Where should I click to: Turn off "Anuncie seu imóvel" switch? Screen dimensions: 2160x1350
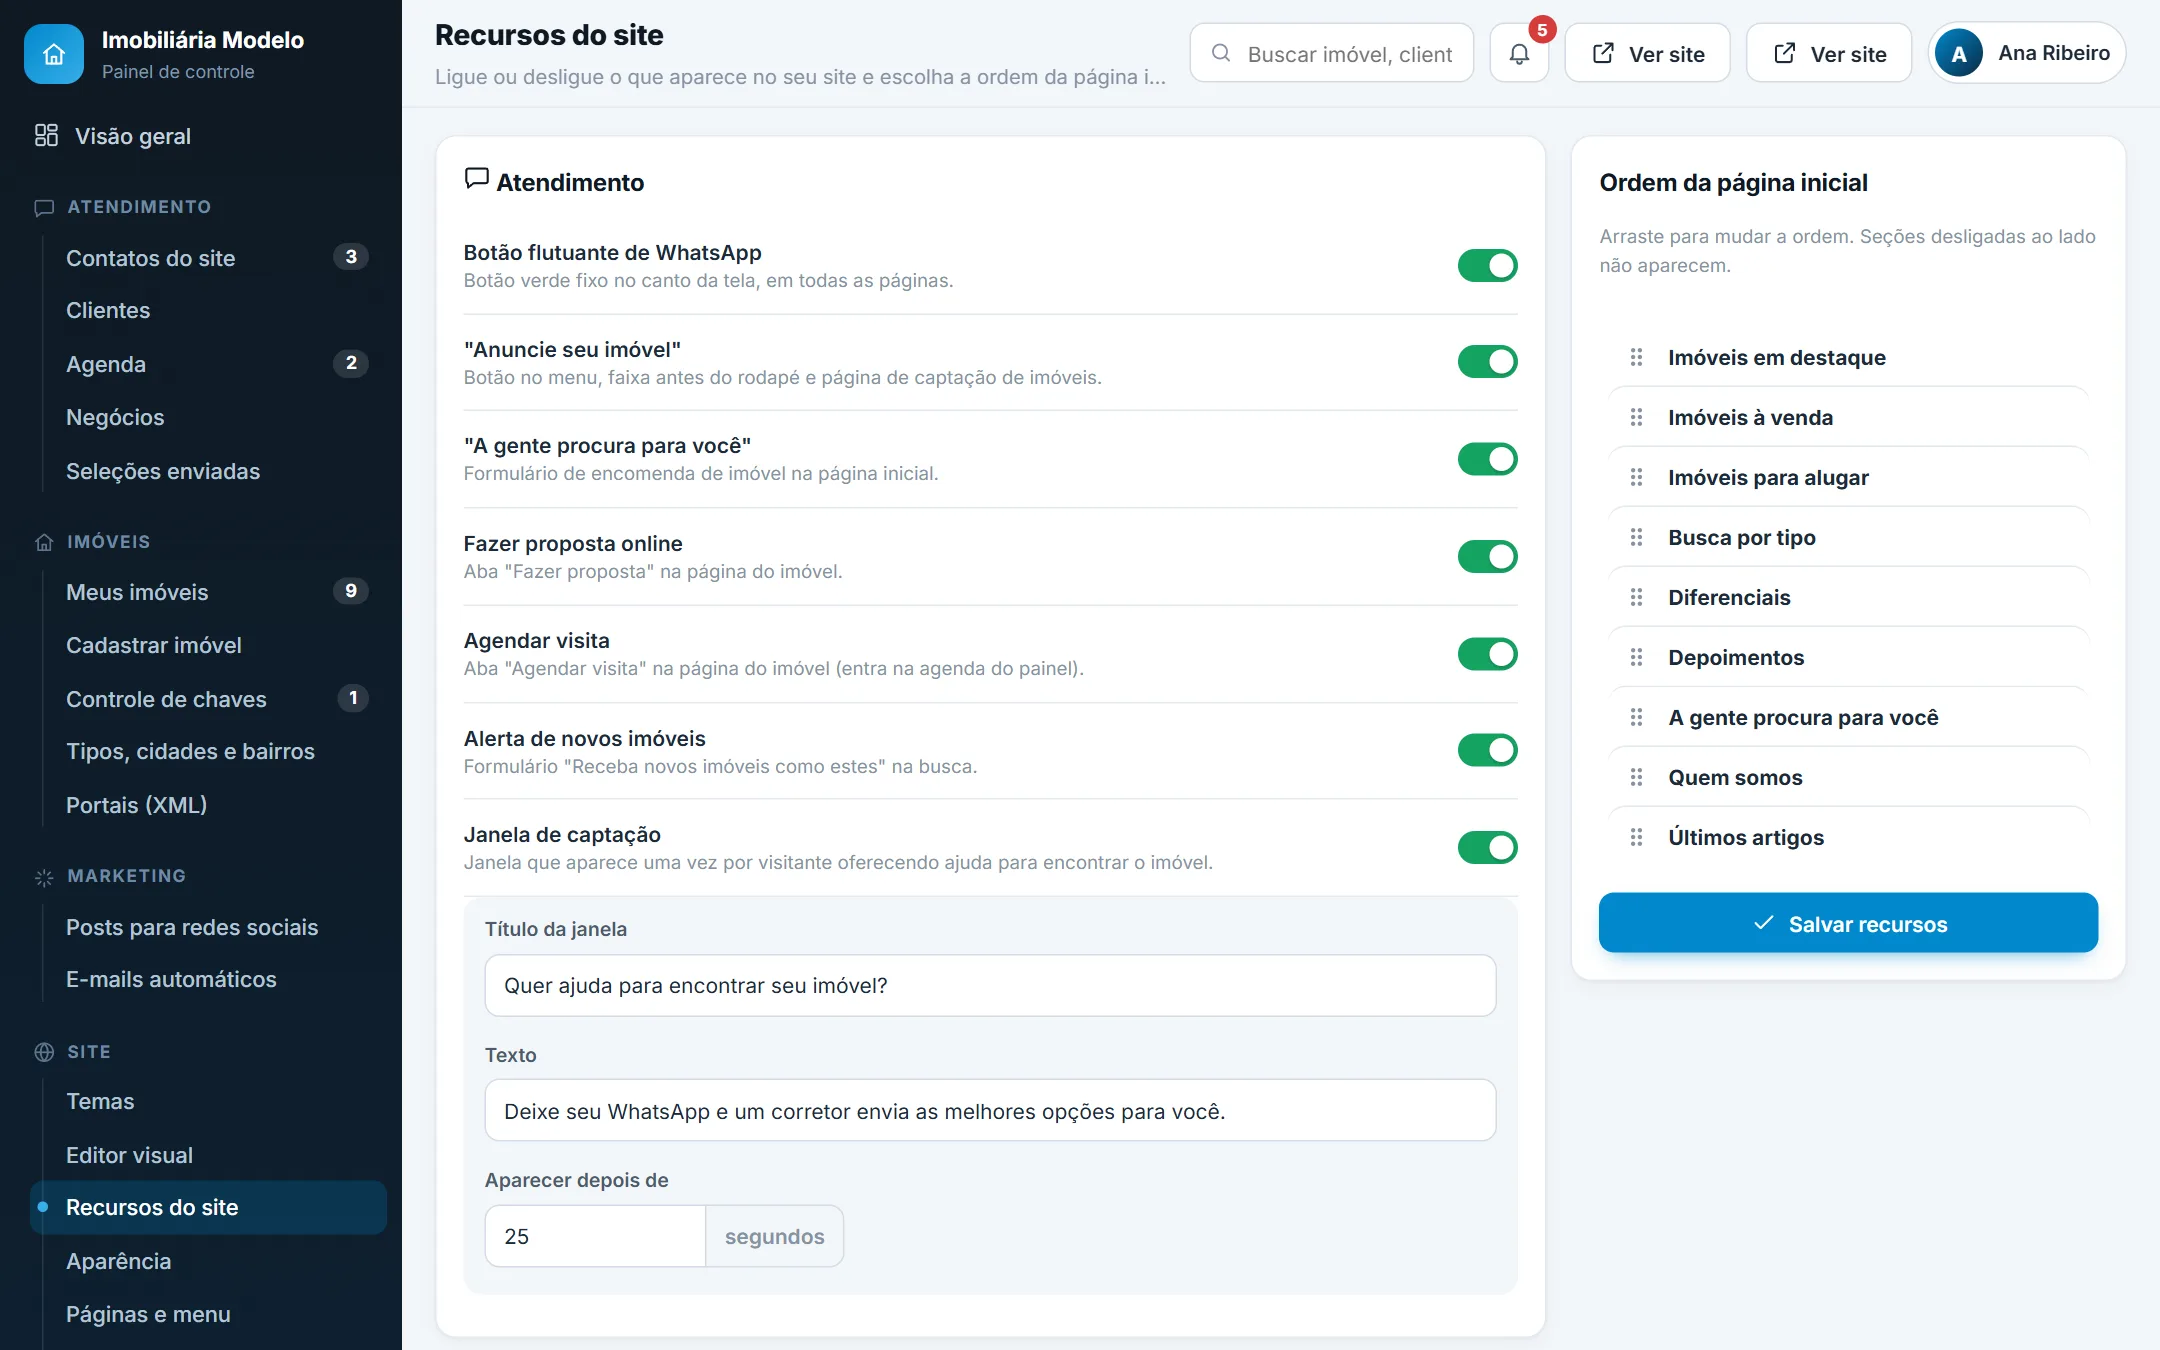(1487, 361)
